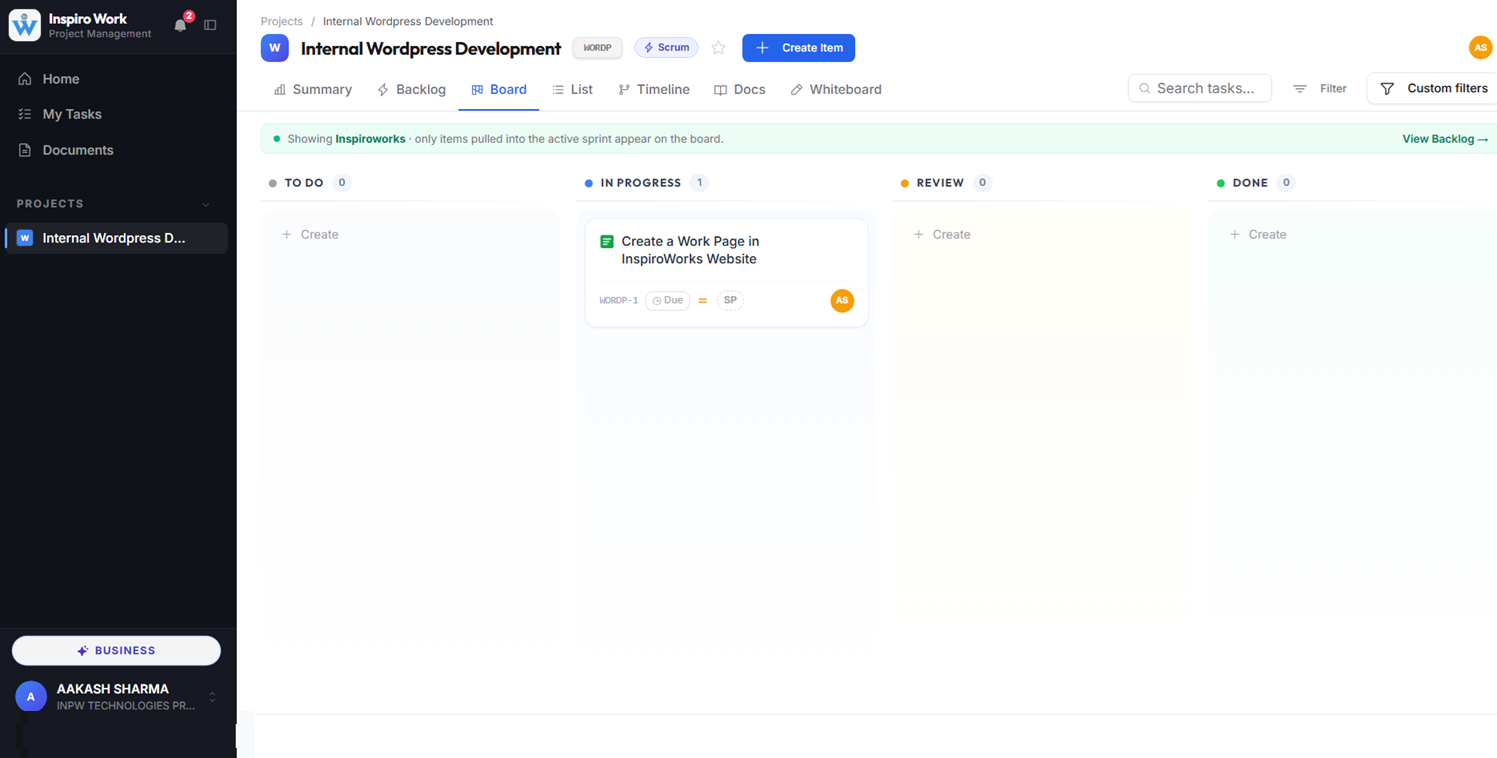
Task: Click the View Backlog link
Action: [x=1445, y=139]
